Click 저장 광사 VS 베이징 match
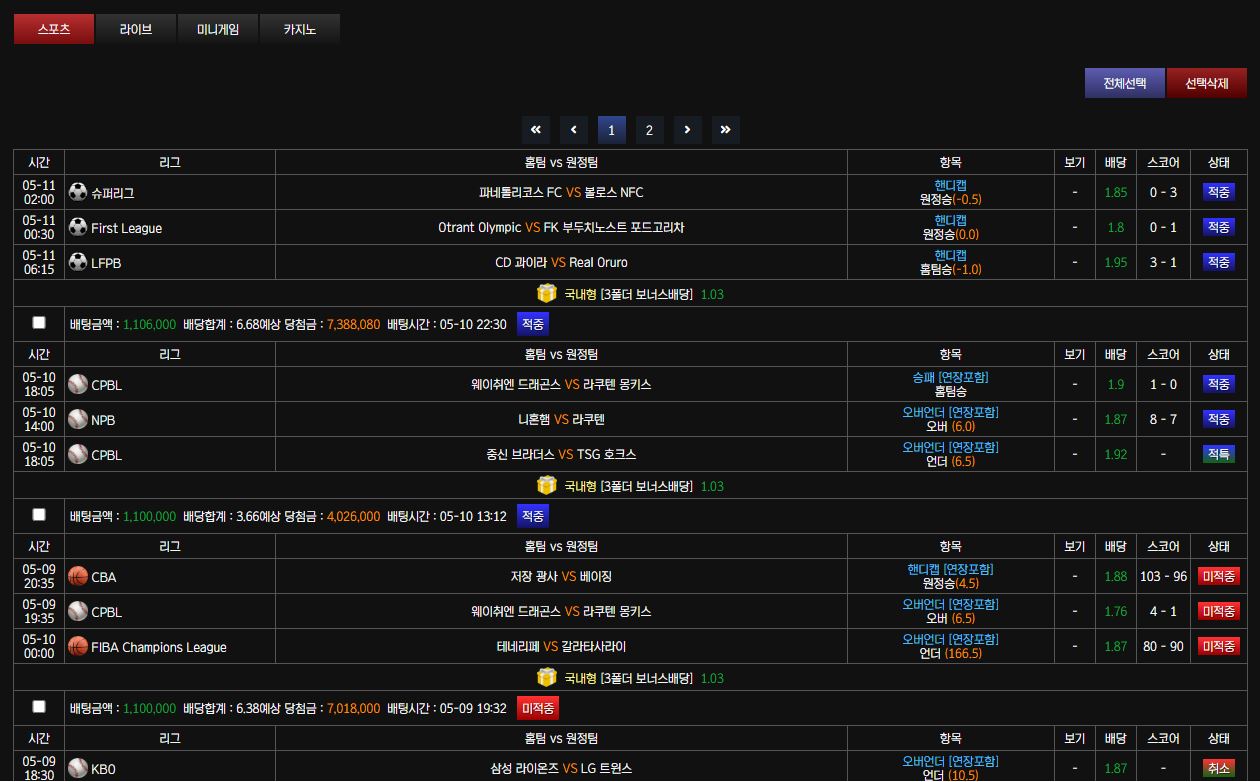This screenshot has height=782, width=1260. 561,576
